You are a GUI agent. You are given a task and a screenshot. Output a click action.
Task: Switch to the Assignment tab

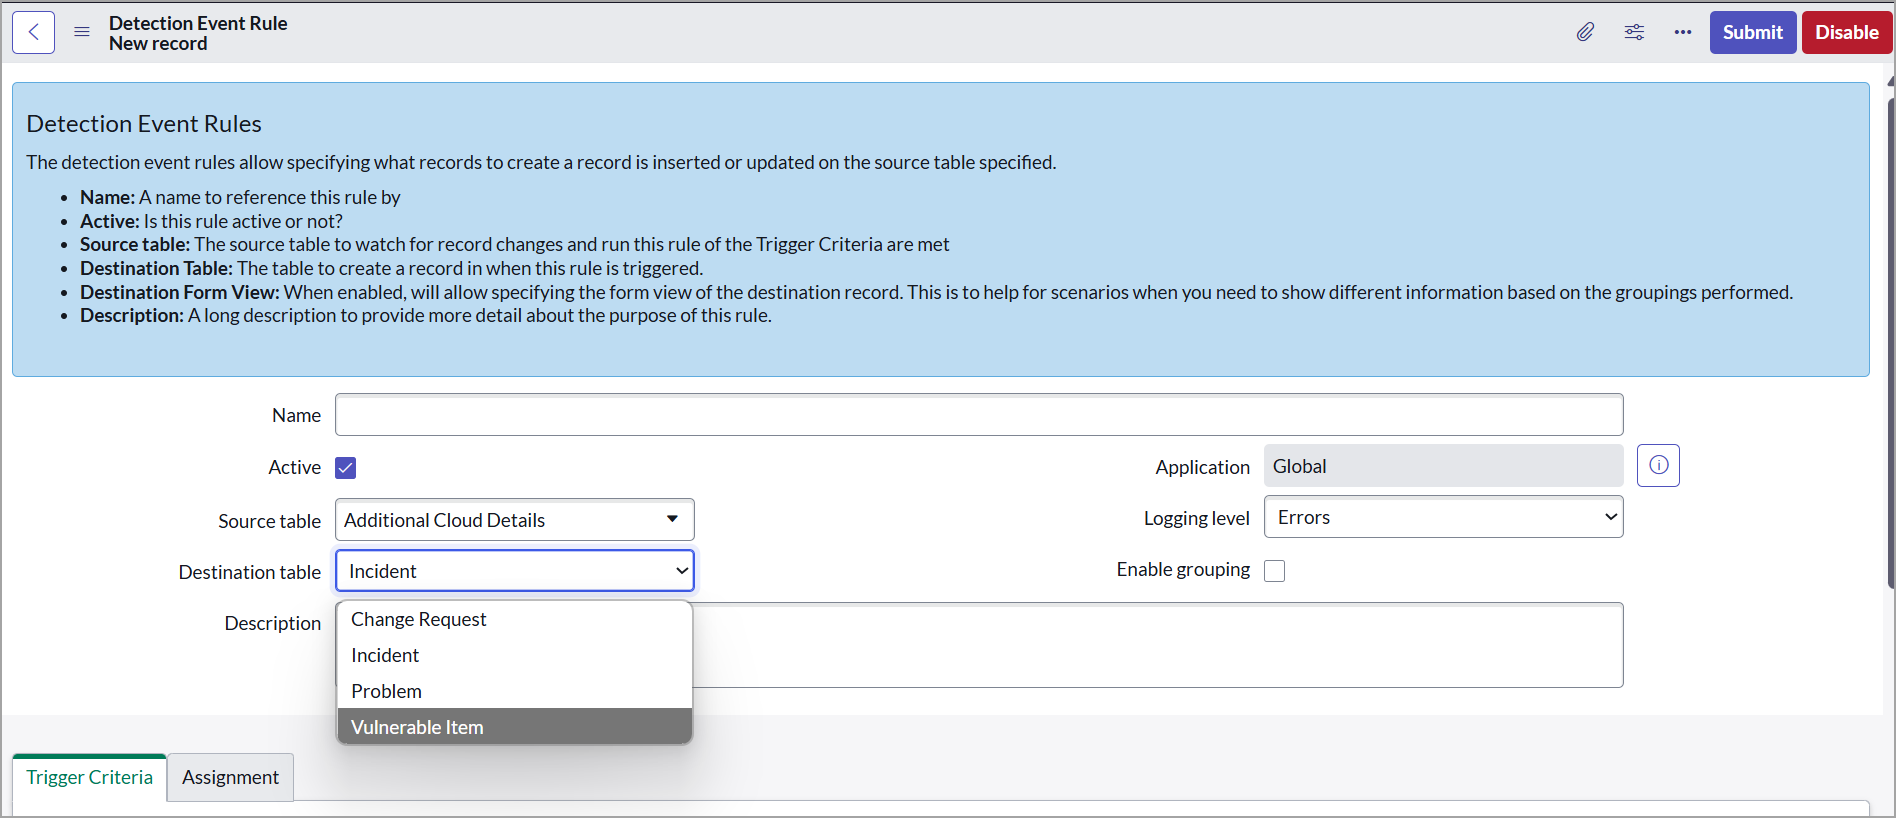[x=230, y=778]
